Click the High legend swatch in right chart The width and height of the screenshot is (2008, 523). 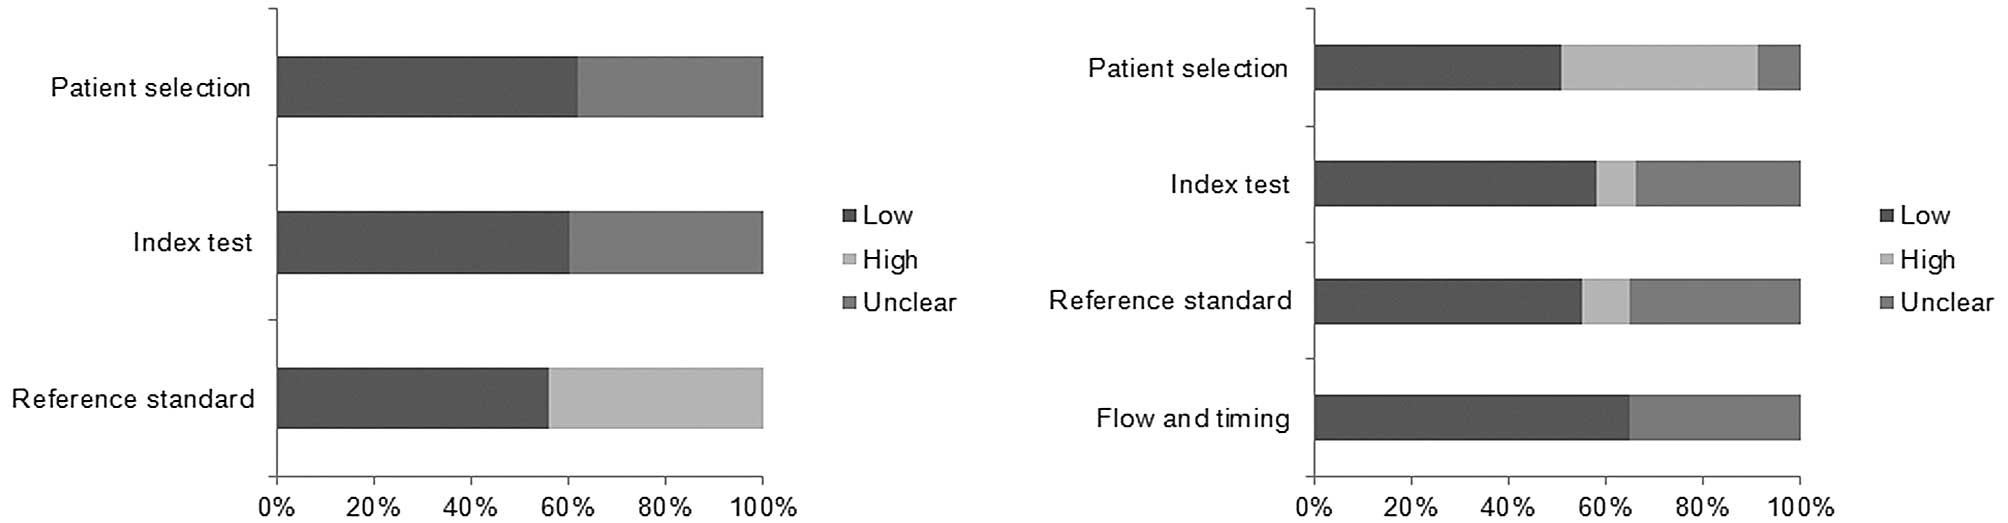coord(1887,260)
